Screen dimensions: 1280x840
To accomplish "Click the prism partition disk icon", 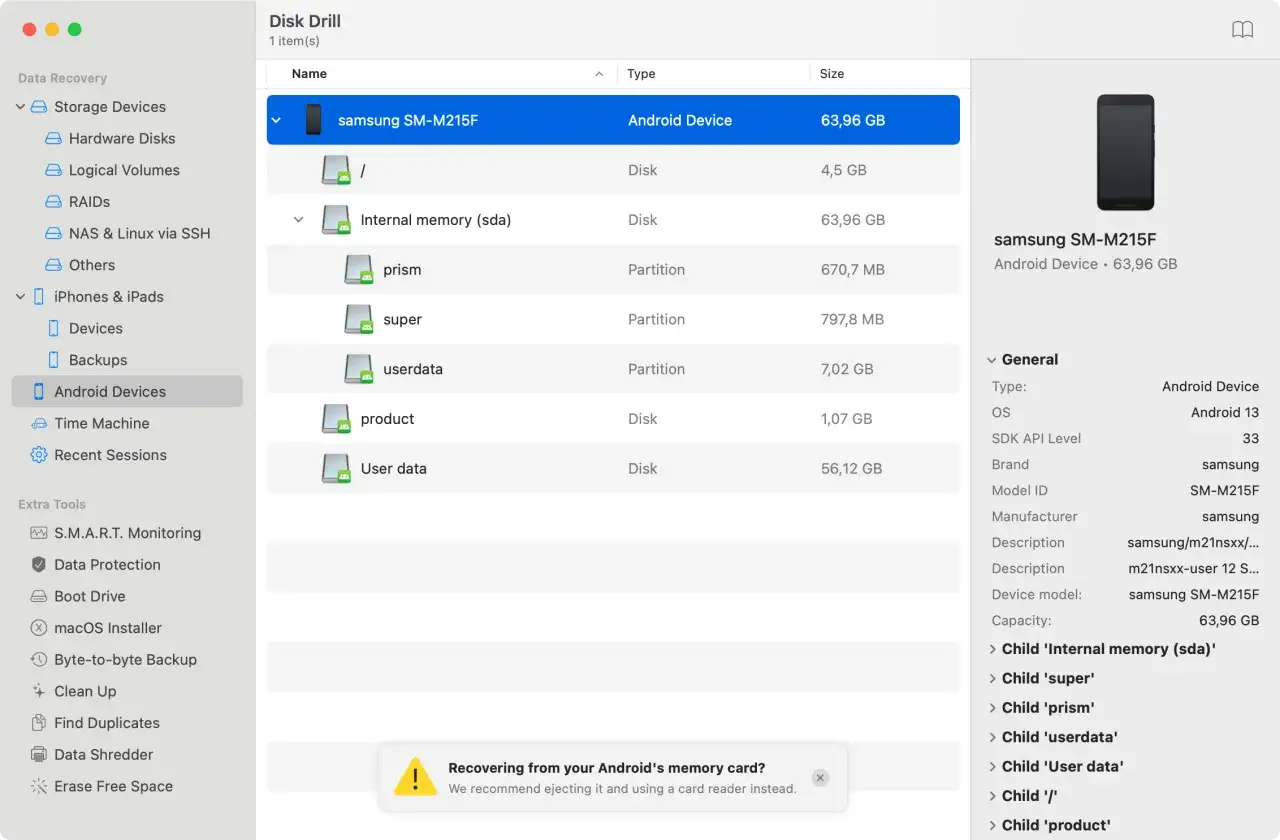I will coord(359,270).
